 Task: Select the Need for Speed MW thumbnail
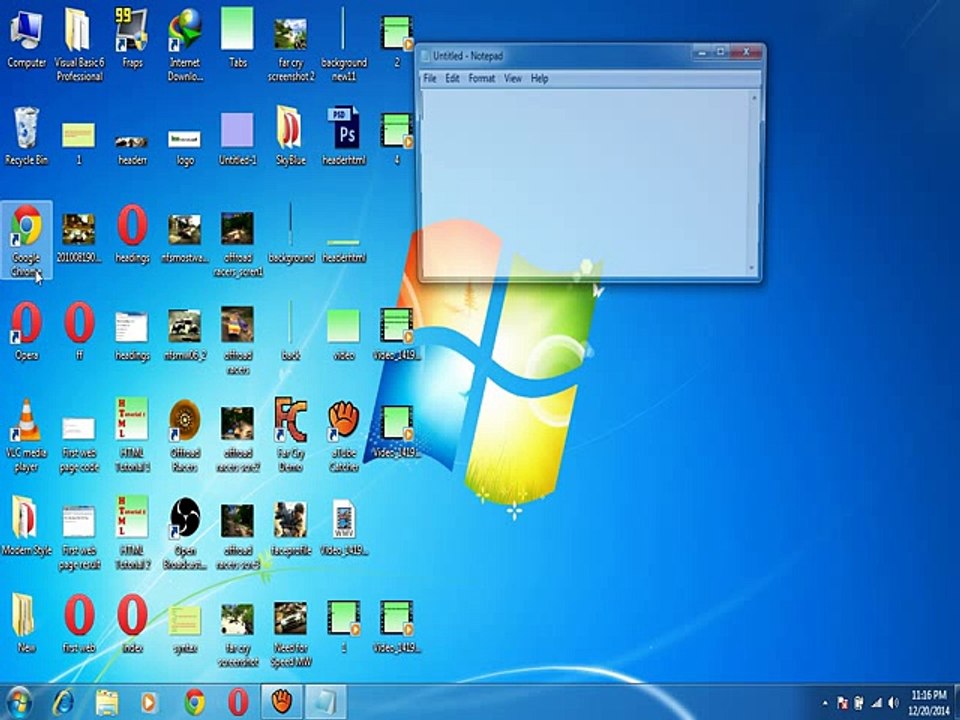290,634
